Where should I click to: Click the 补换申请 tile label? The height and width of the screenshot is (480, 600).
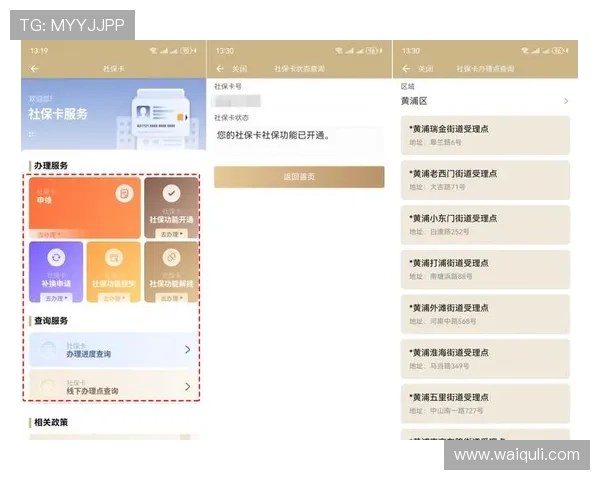(56, 284)
